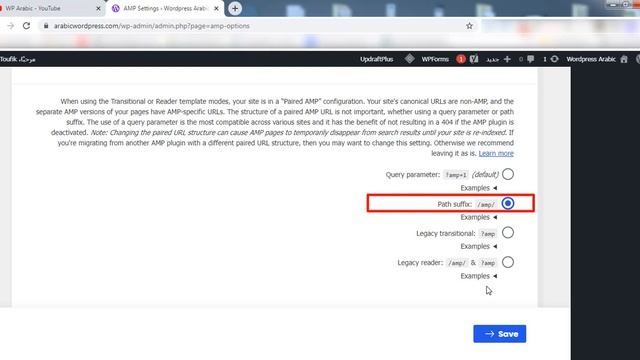Reload the current page
Image resolution: width=640 pixels, height=360 pixels.
tap(27, 26)
